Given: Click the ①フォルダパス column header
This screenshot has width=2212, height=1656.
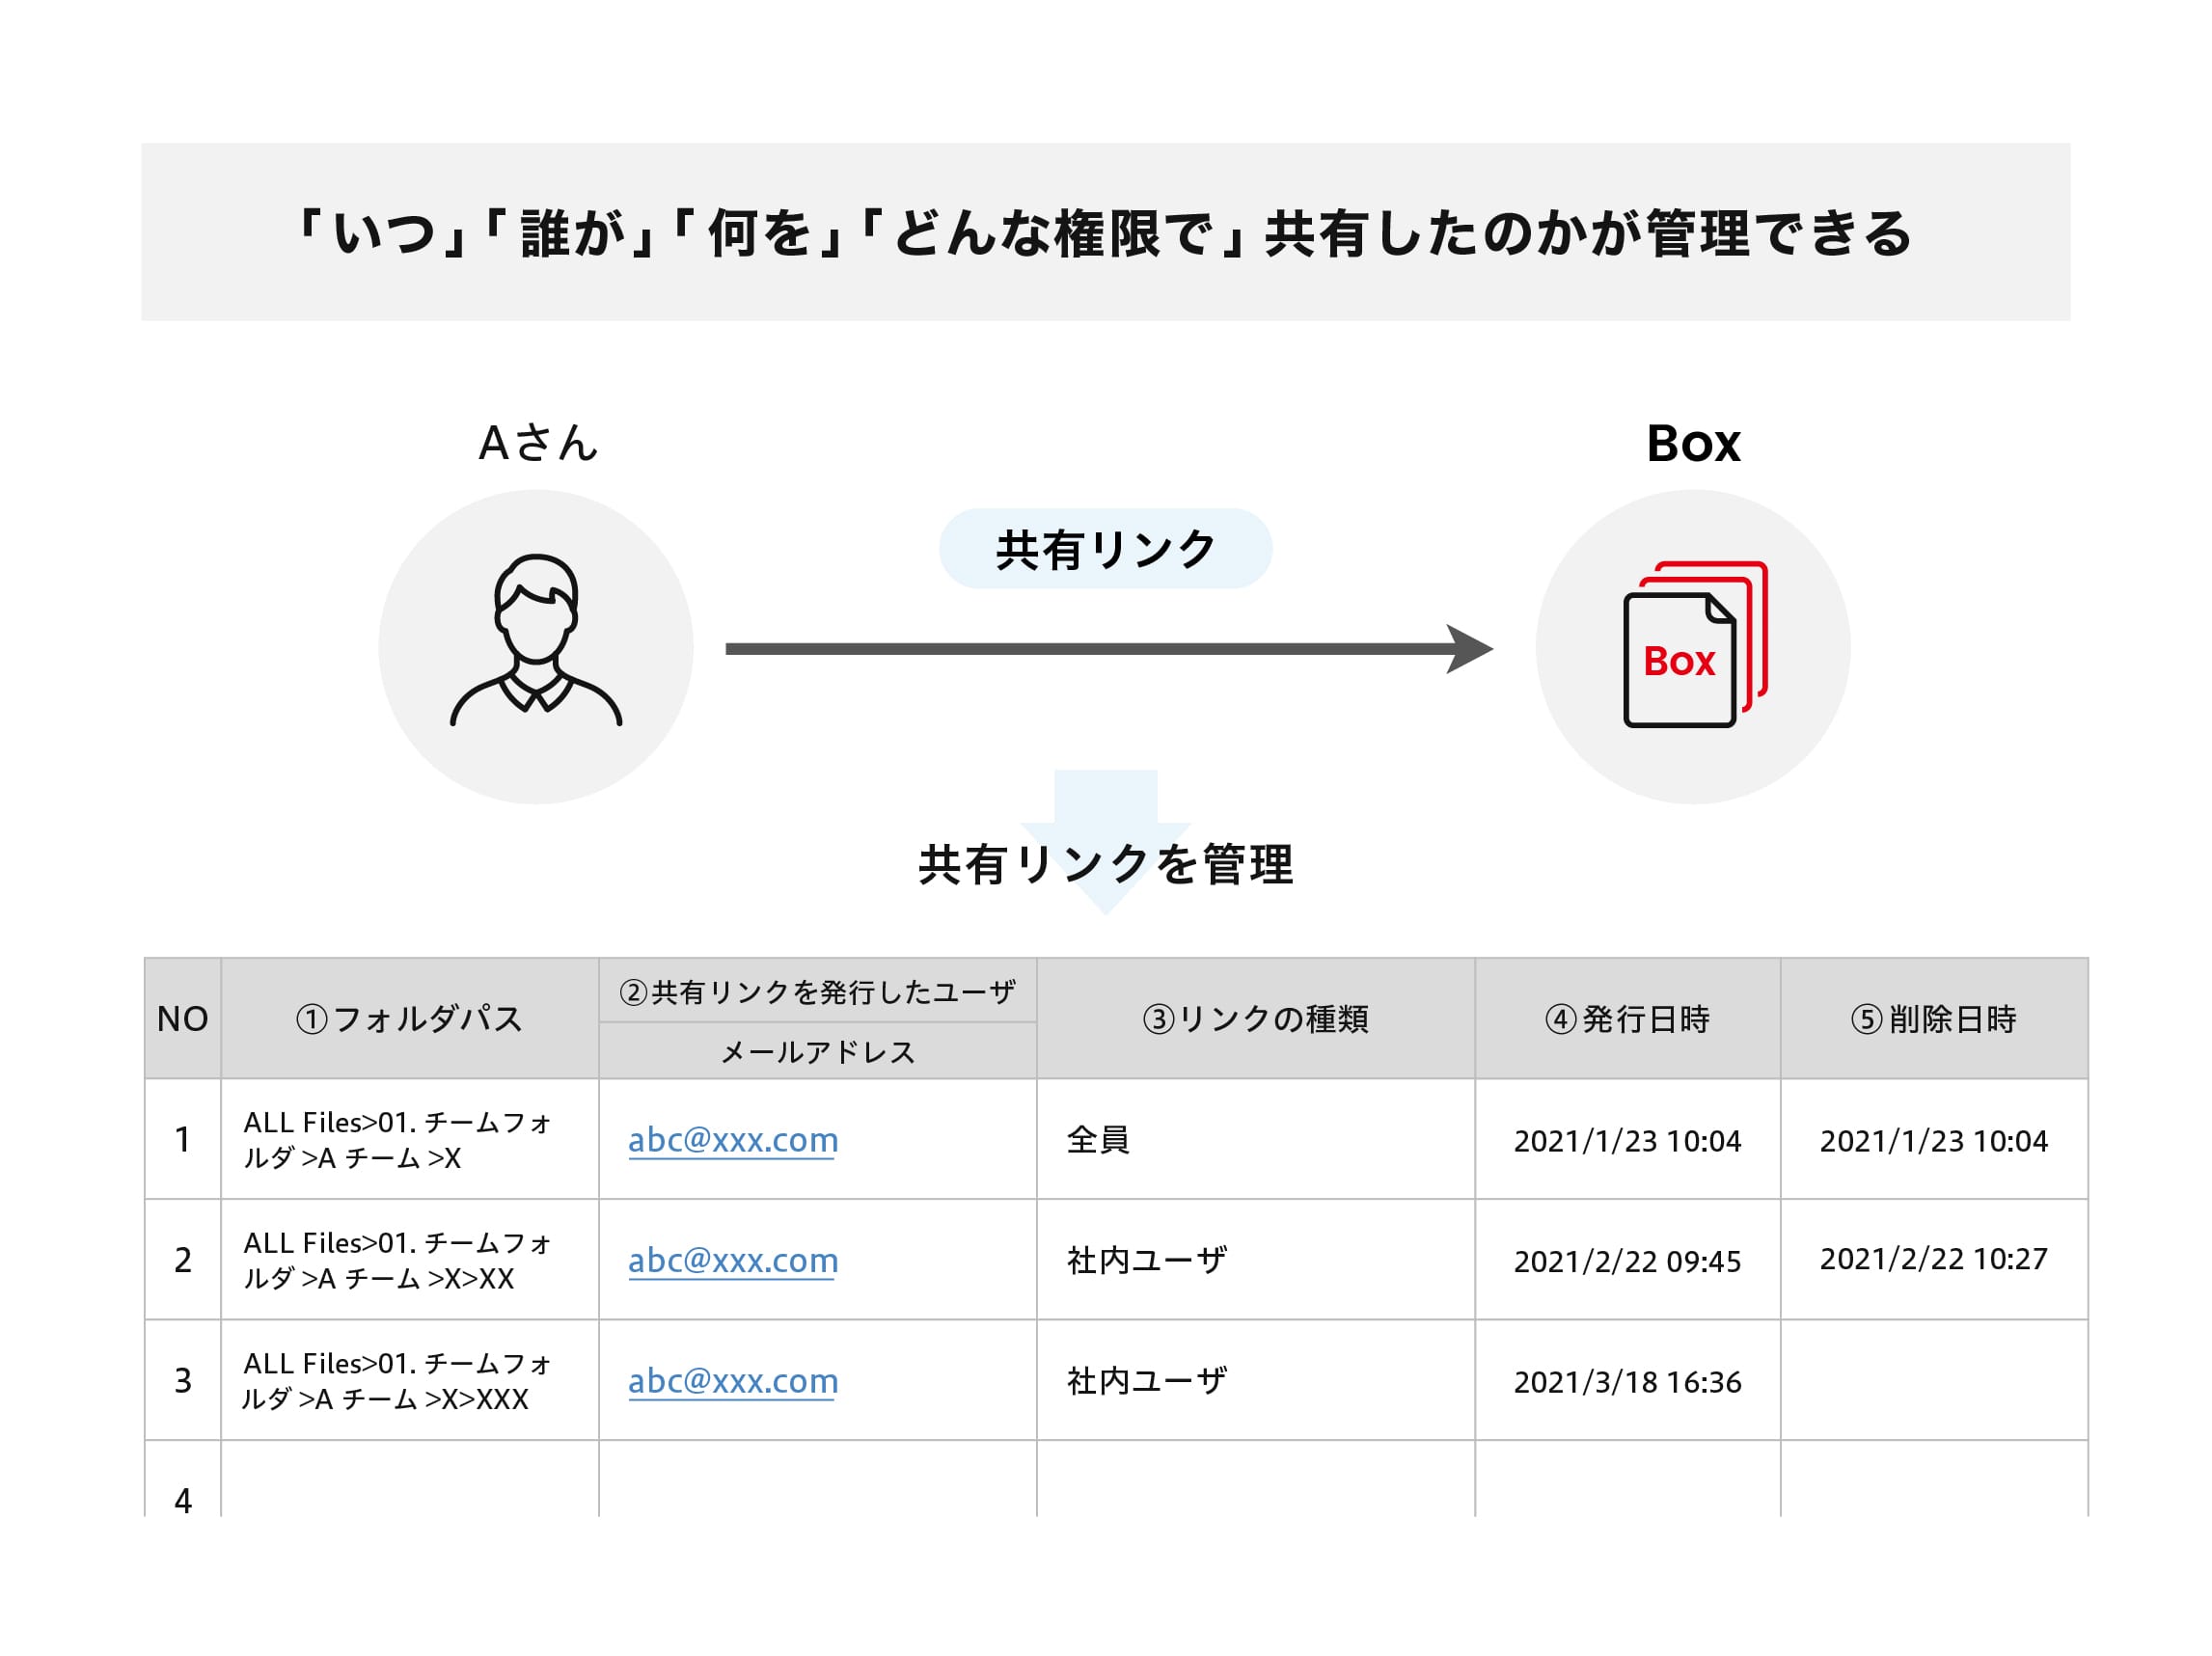Looking at the screenshot, I should click(x=409, y=1019).
